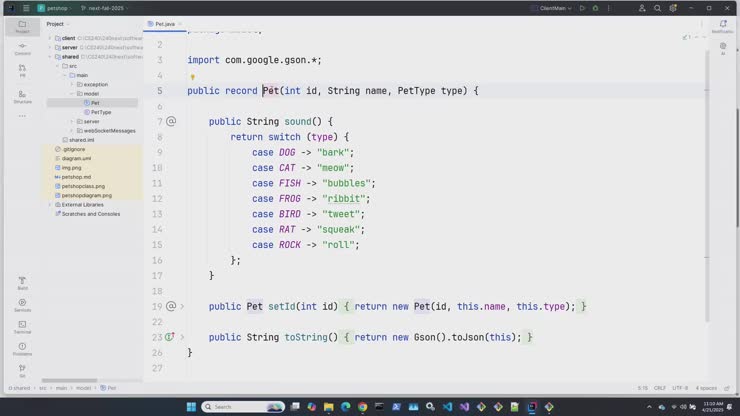Viewport: 740px width, 416px height.
Task: Show more tool windows ellipsis
Action: pos(22,116)
